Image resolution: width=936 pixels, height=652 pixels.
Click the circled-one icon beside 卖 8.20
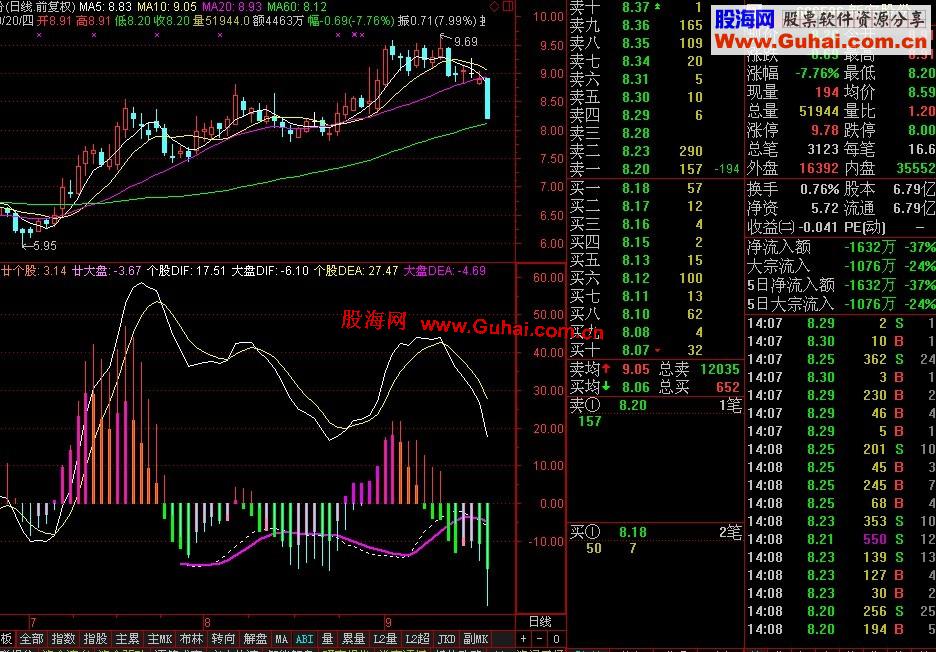[x=592, y=405]
